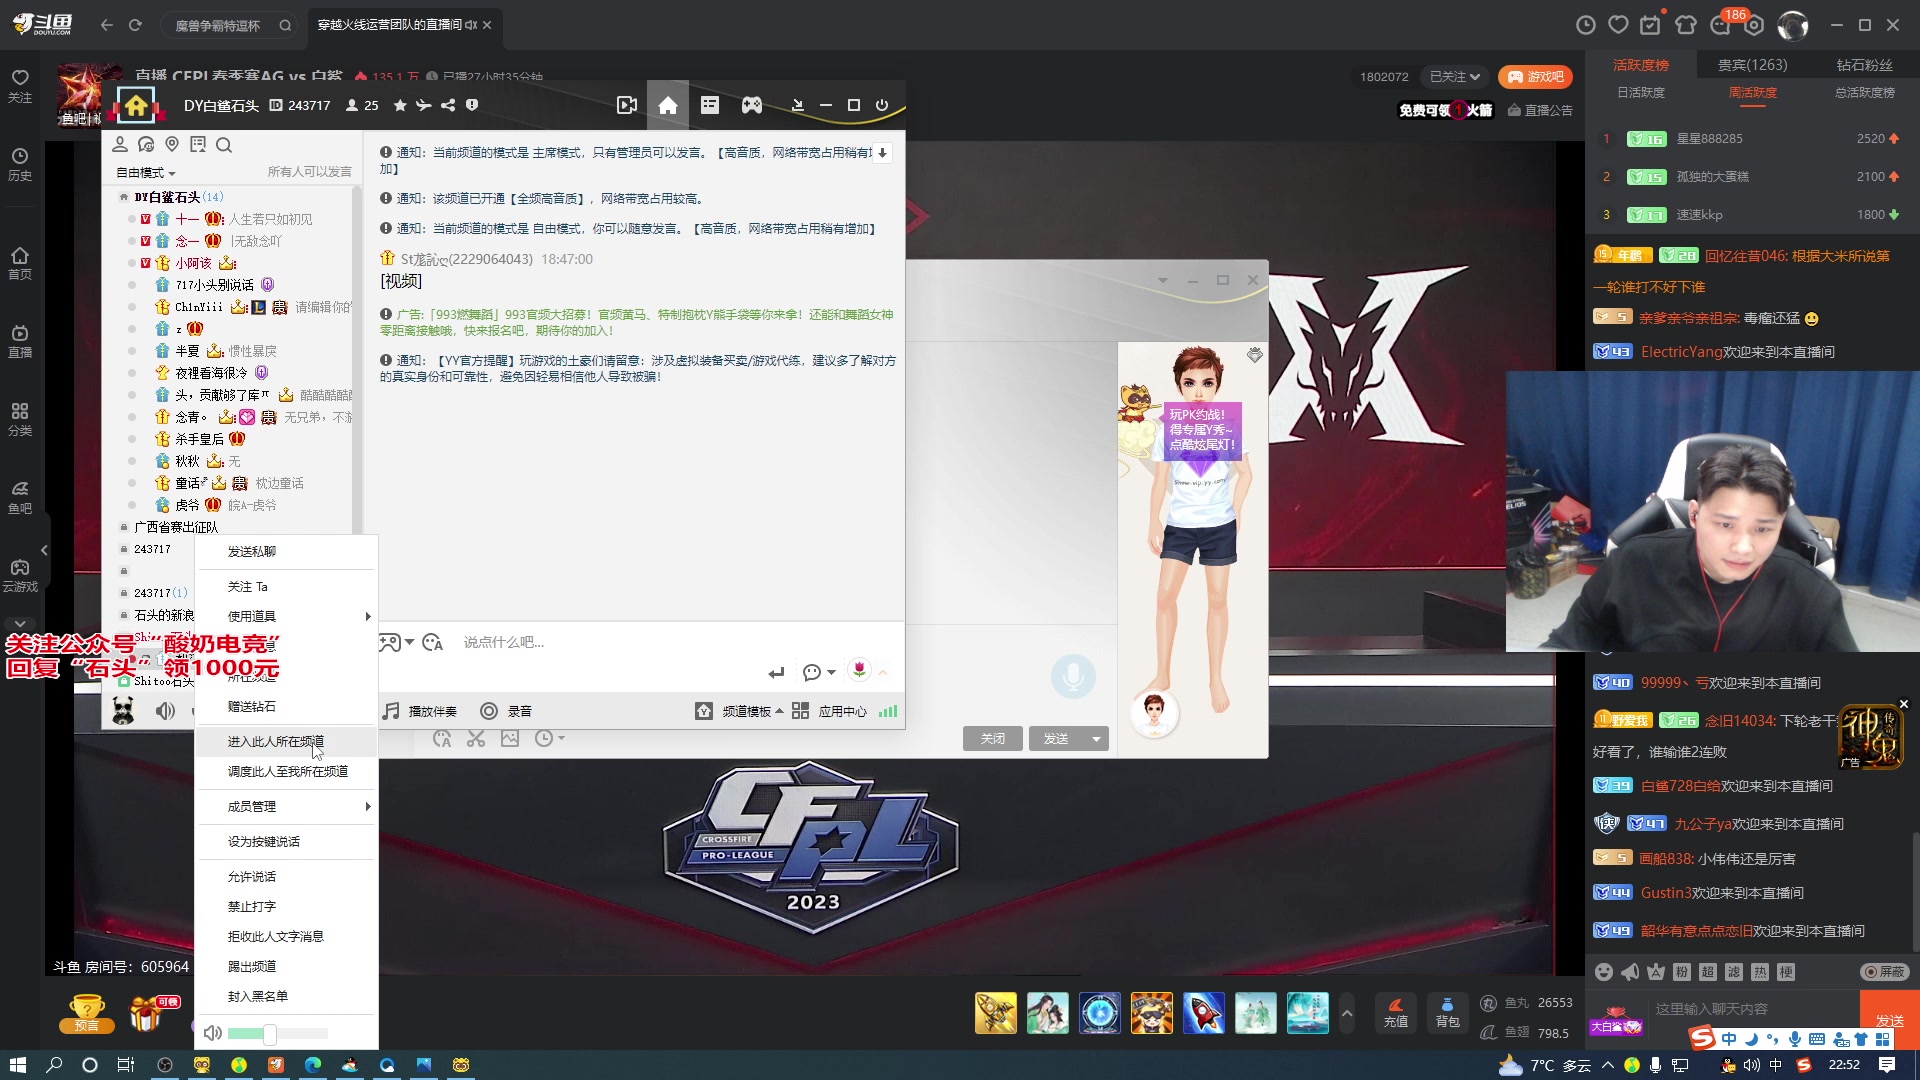Open the 游戏吧 orange button
Viewport: 1920px width, 1080px height.
[x=1535, y=77]
